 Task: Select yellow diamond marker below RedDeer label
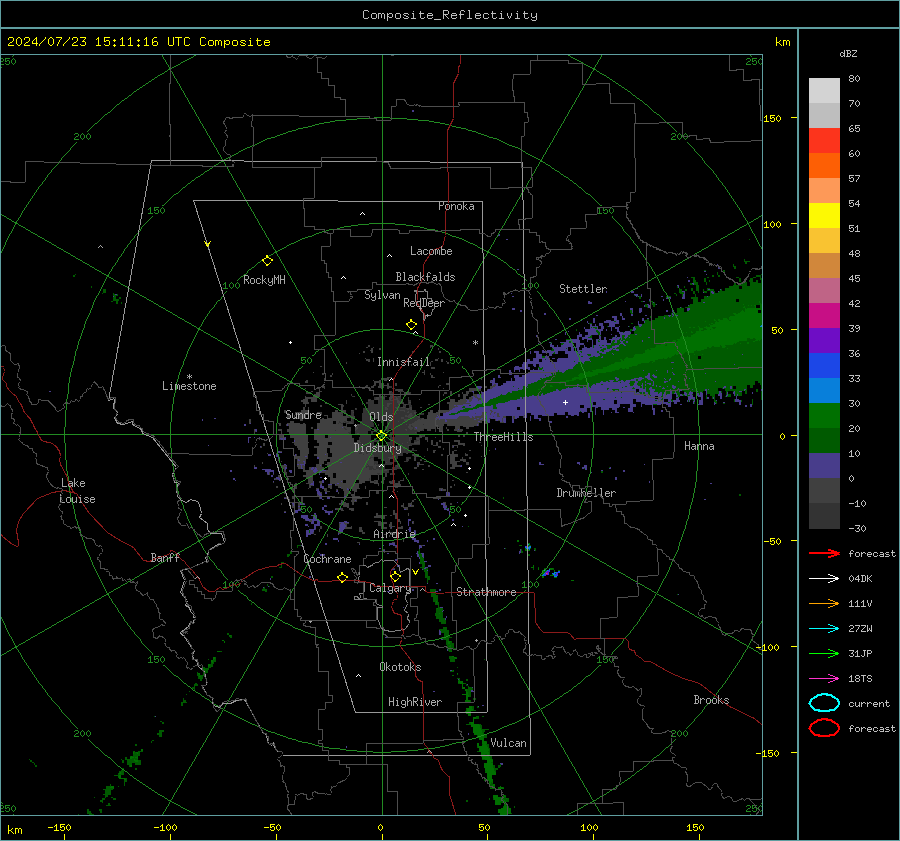pos(411,325)
